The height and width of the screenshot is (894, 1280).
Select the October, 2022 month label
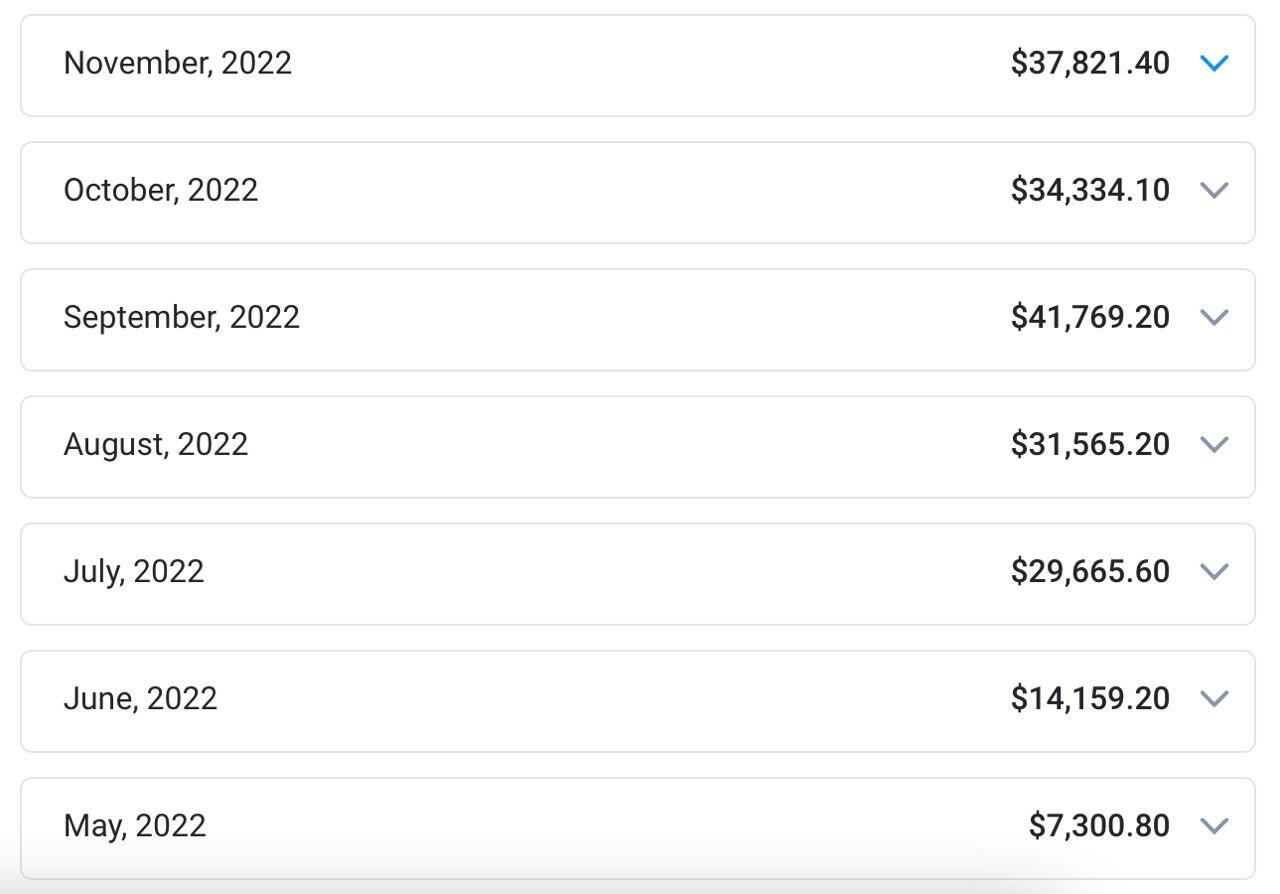(x=161, y=190)
